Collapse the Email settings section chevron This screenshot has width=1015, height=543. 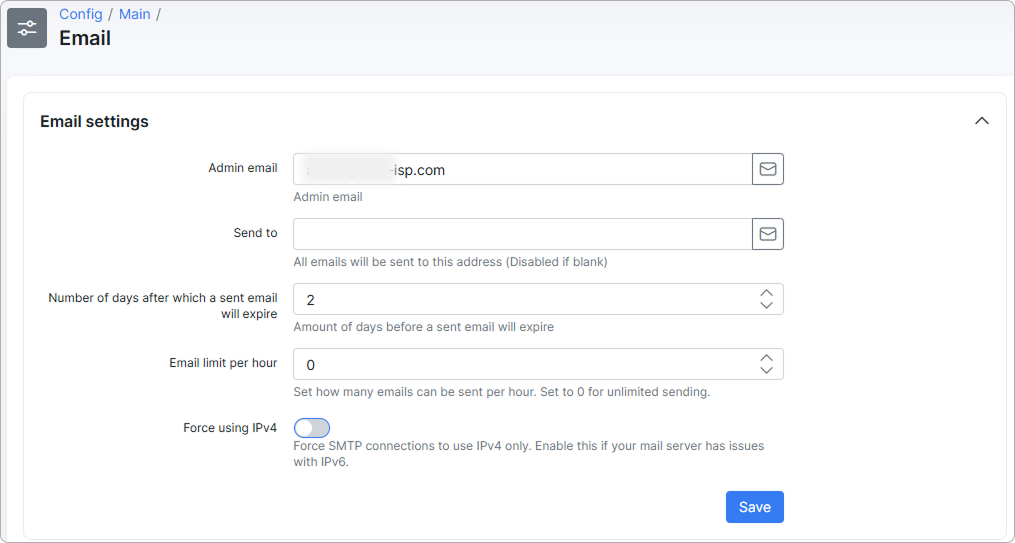coord(982,121)
